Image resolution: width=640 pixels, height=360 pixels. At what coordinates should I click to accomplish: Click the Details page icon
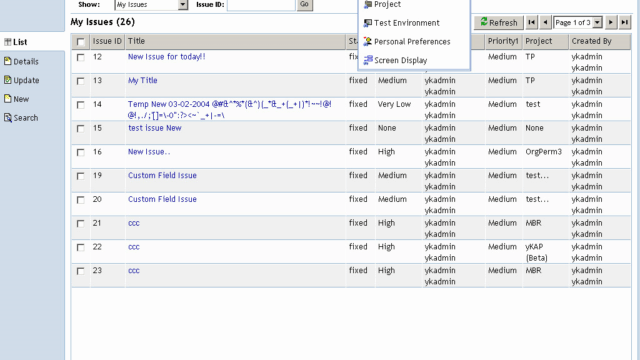click(x=7, y=61)
